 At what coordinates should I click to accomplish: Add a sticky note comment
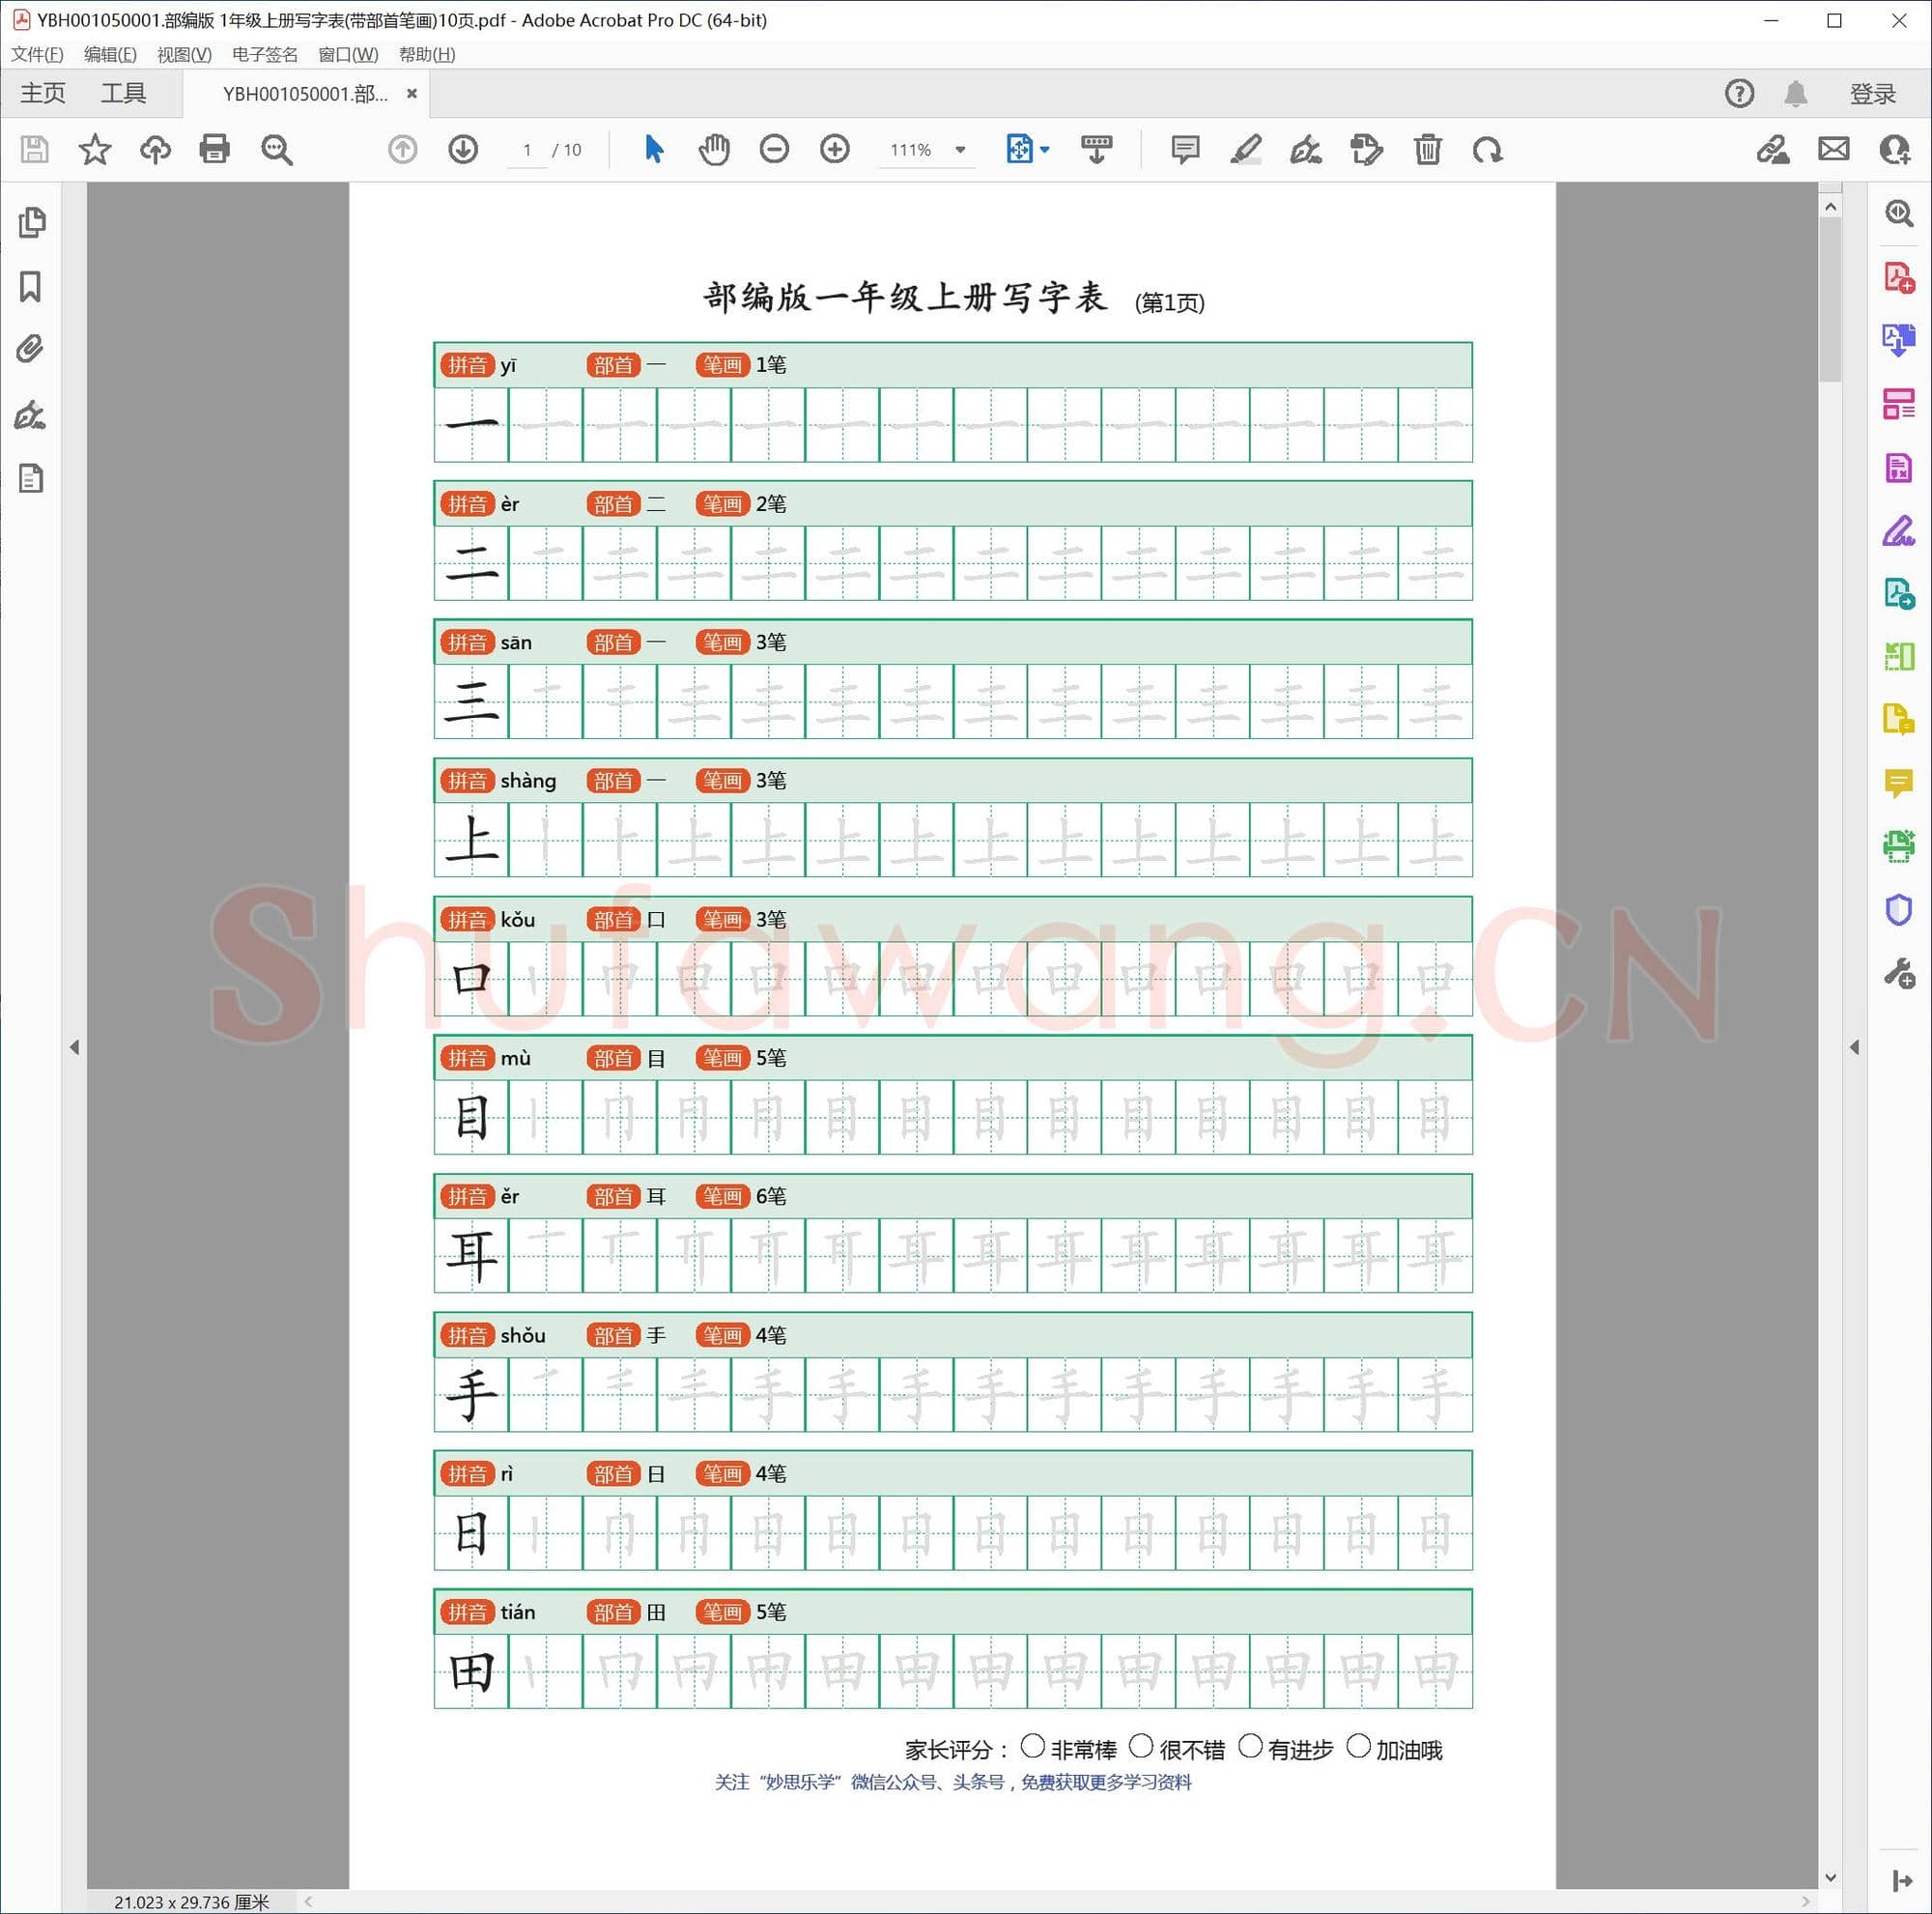point(1184,150)
